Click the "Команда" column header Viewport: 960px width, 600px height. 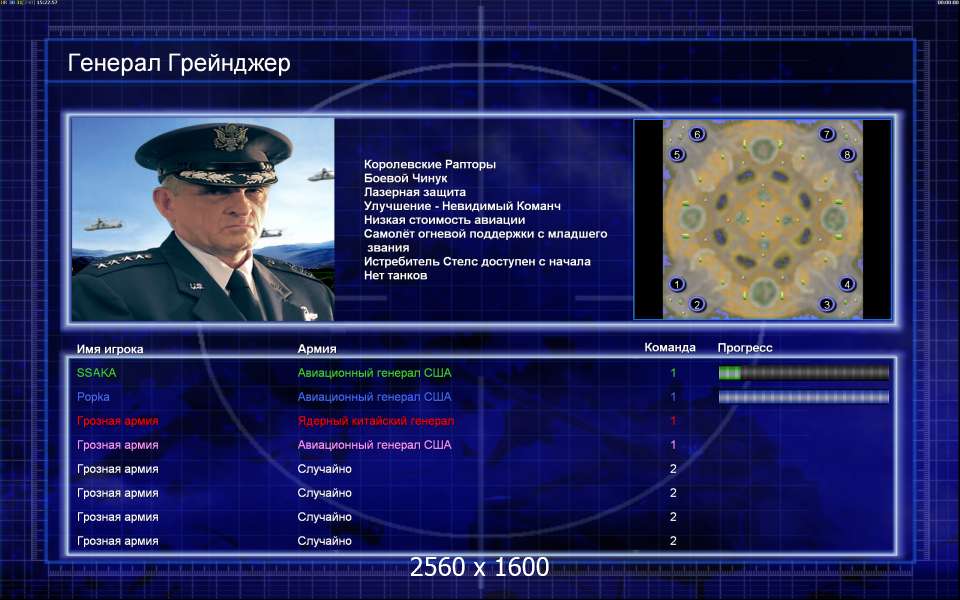tap(670, 348)
